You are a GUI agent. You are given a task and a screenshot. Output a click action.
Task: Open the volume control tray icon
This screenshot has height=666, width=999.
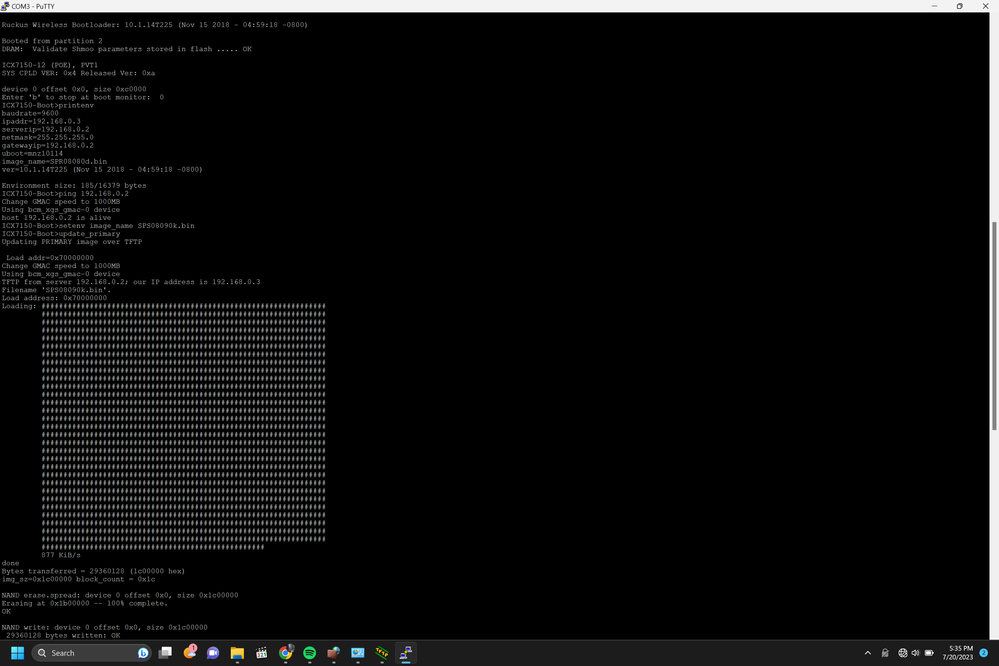pos(916,653)
